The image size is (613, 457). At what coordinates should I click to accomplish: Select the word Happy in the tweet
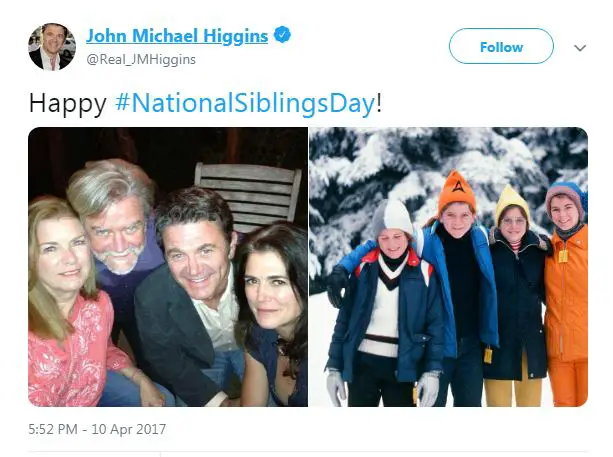pyautogui.click(x=68, y=104)
